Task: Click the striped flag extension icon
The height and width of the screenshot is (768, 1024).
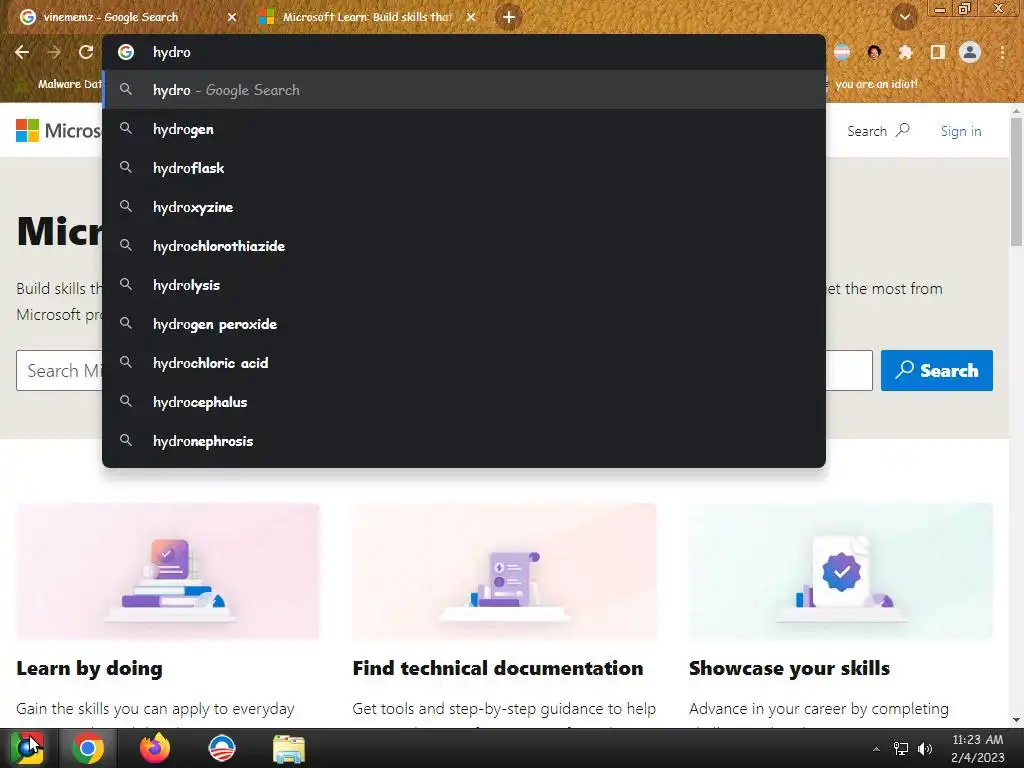Action: pos(842,52)
